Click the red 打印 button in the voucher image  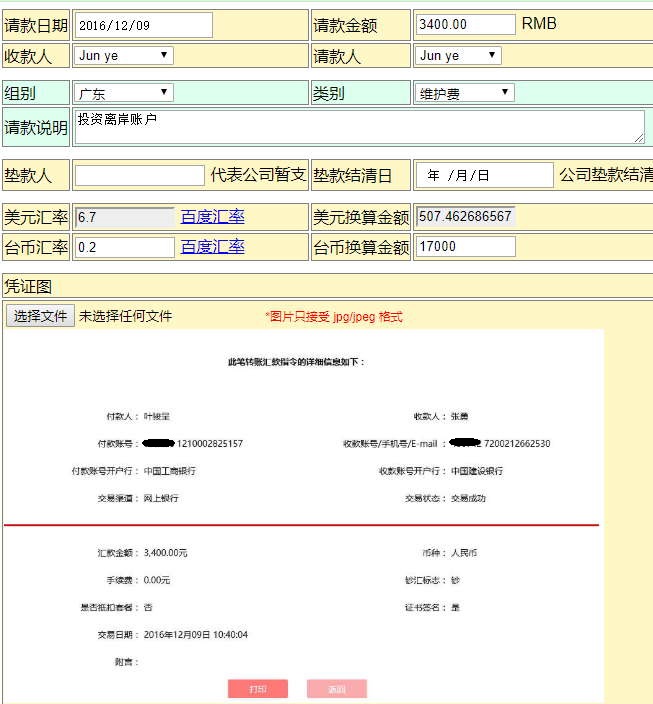258,689
